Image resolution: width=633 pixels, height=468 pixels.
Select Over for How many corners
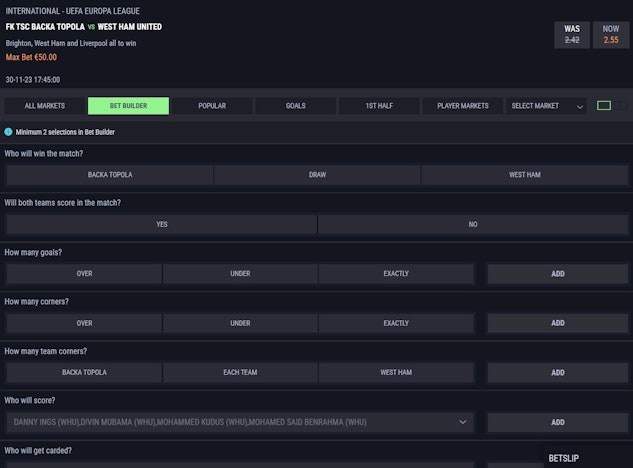84,323
